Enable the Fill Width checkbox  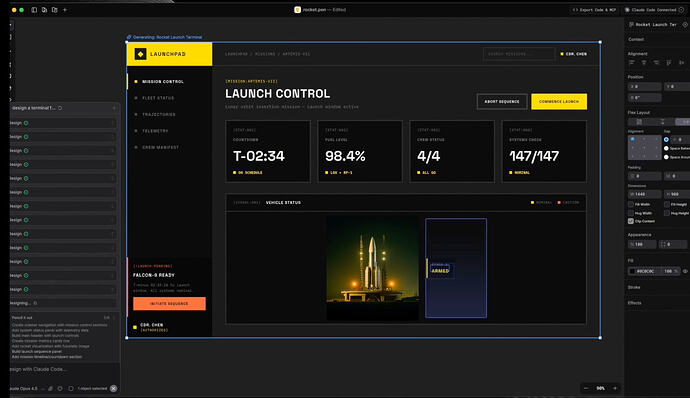(x=631, y=204)
